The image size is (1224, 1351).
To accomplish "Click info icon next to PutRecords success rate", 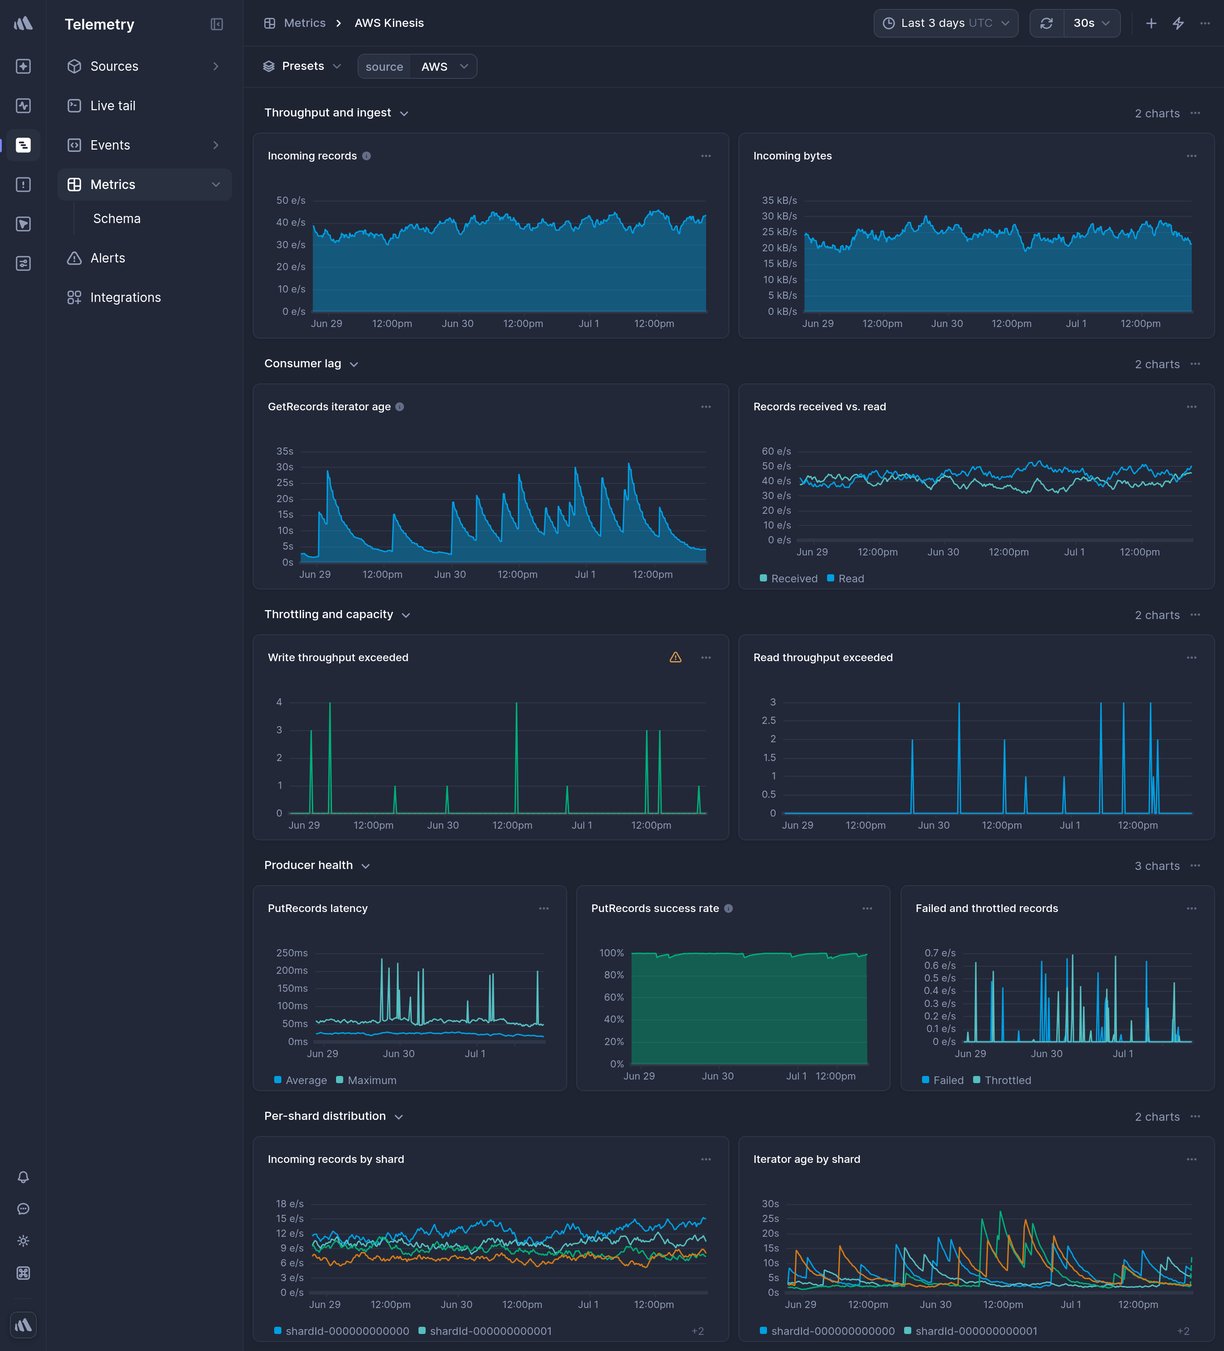I will coord(728,909).
